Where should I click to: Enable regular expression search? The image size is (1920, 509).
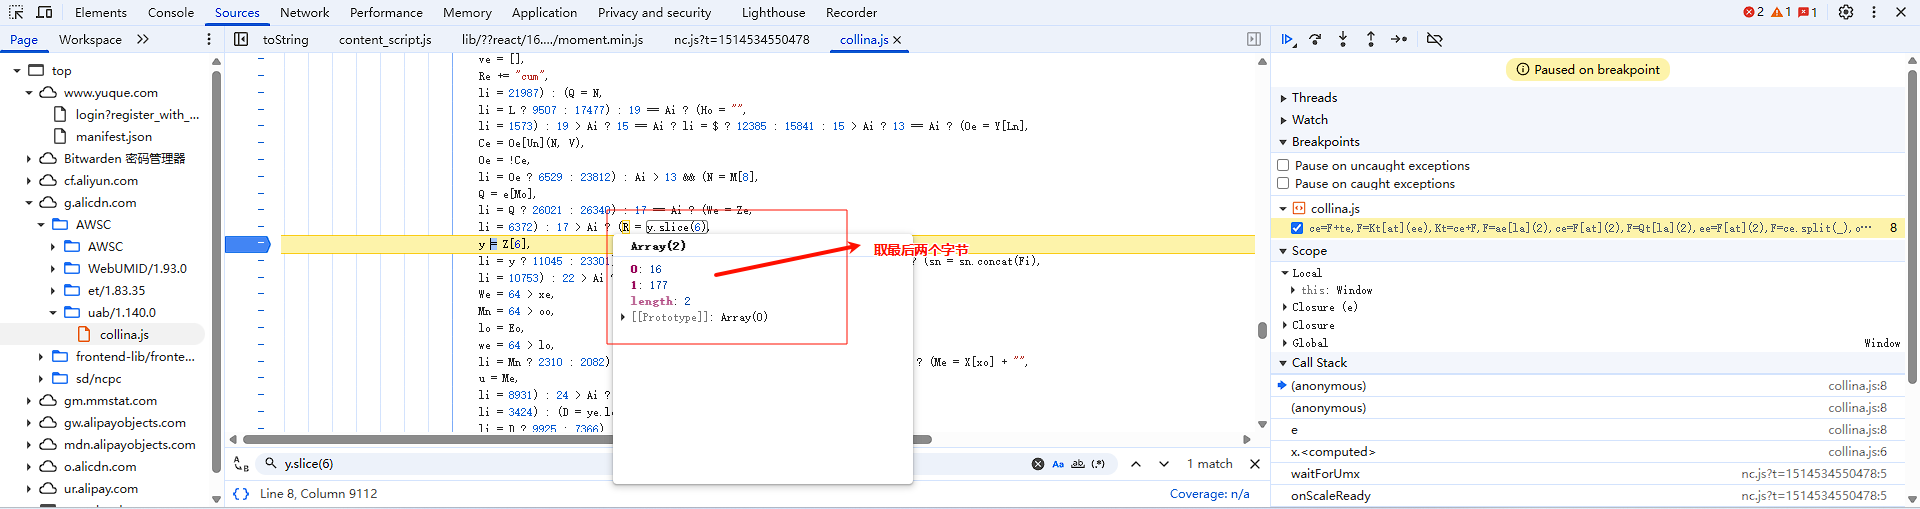click(x=1098, y=464)
